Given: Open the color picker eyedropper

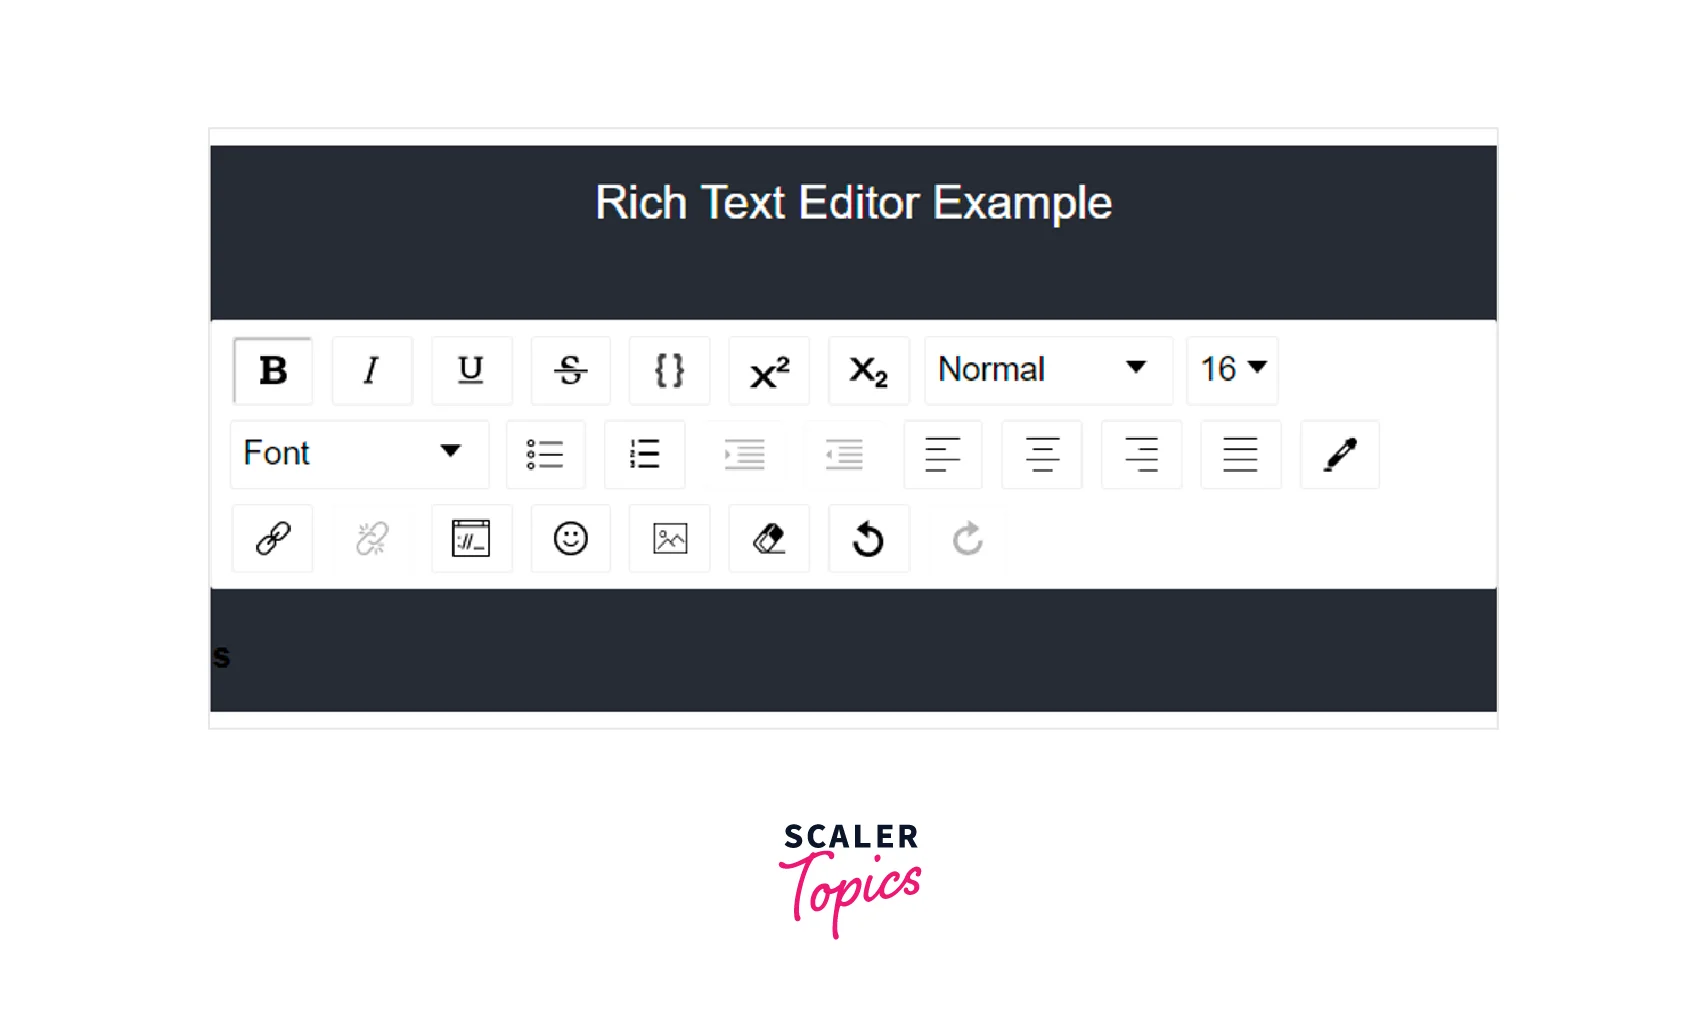Looking at the screenshot, I should tap(1340, 454).
